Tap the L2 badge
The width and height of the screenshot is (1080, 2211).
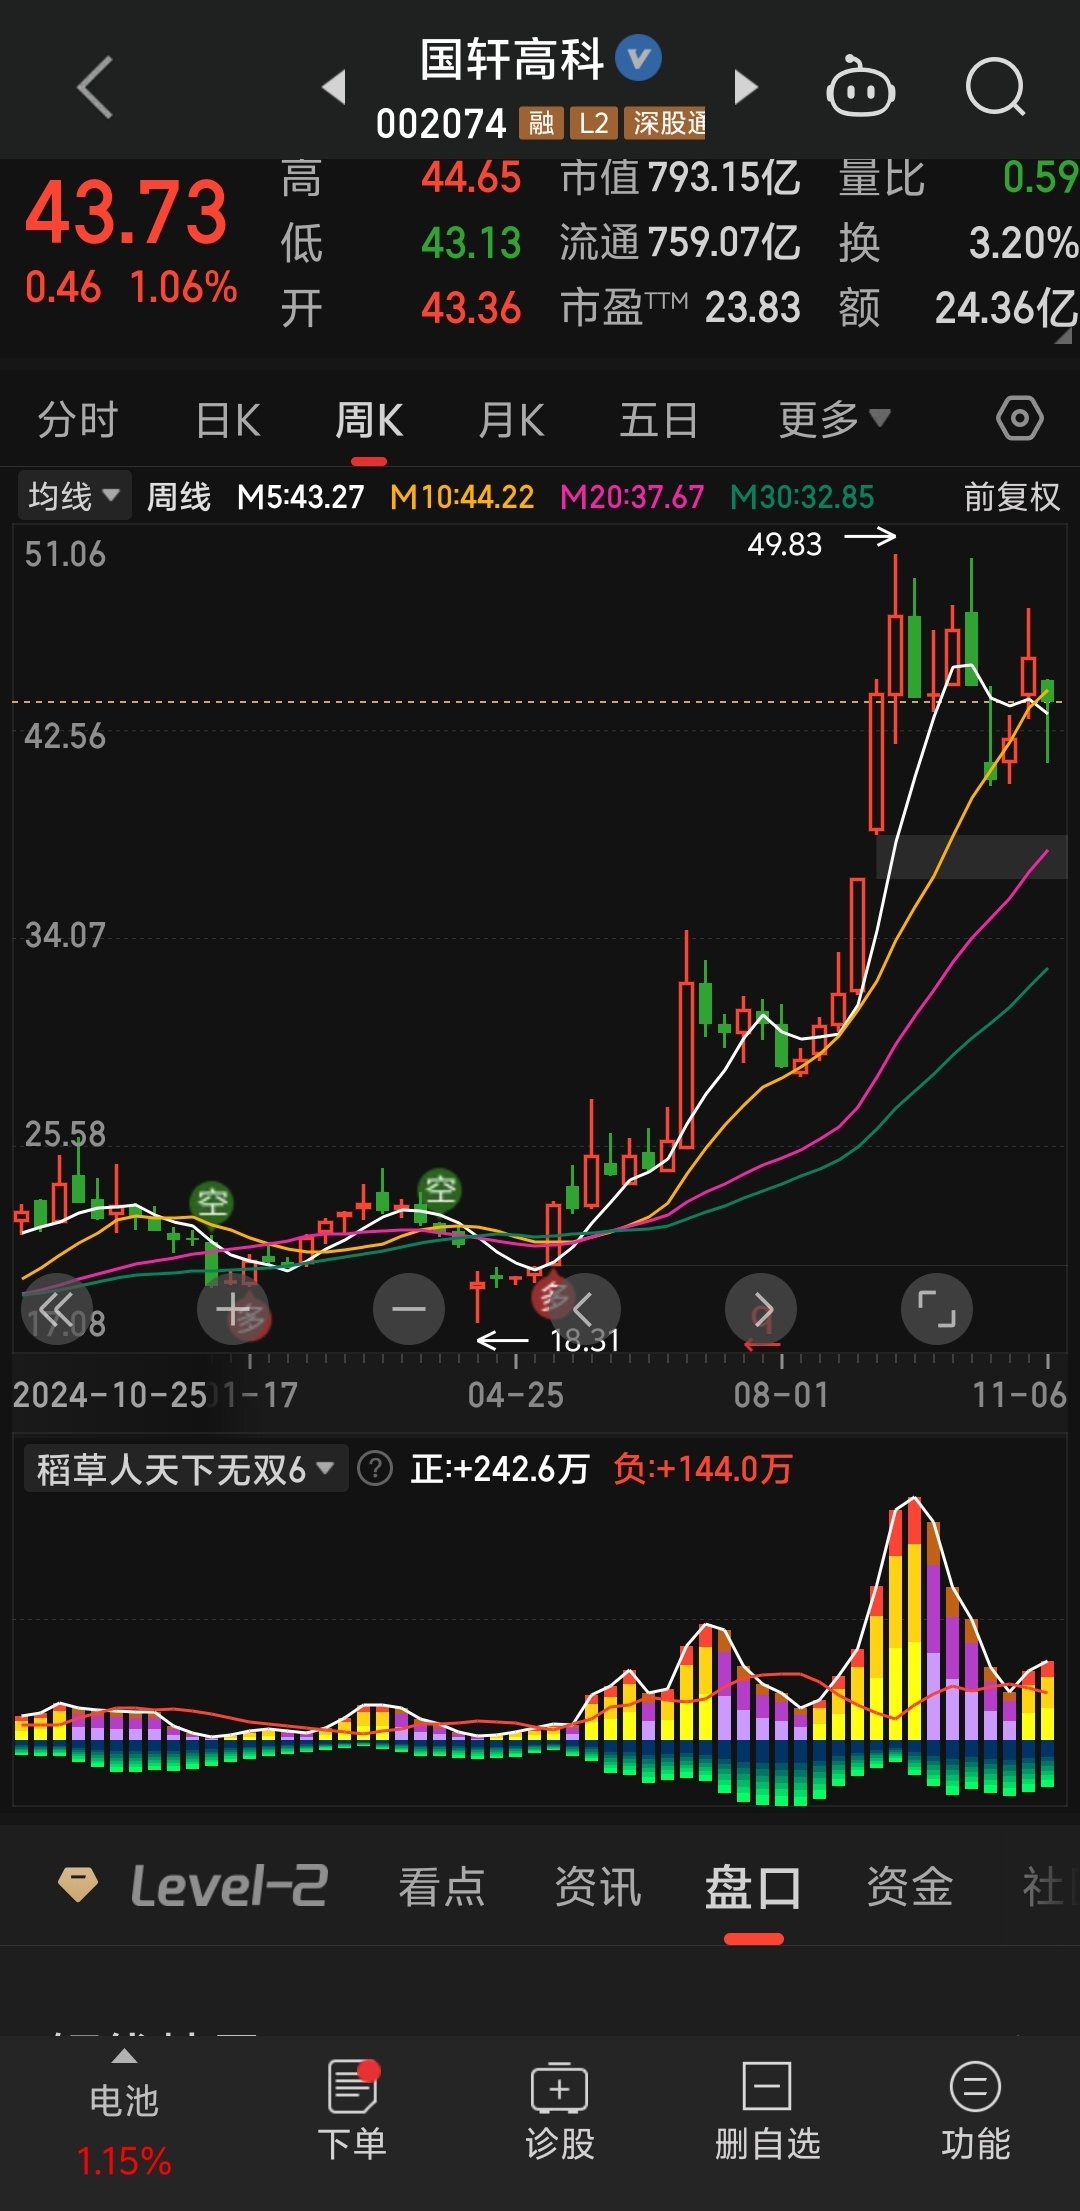pos(593,124)
